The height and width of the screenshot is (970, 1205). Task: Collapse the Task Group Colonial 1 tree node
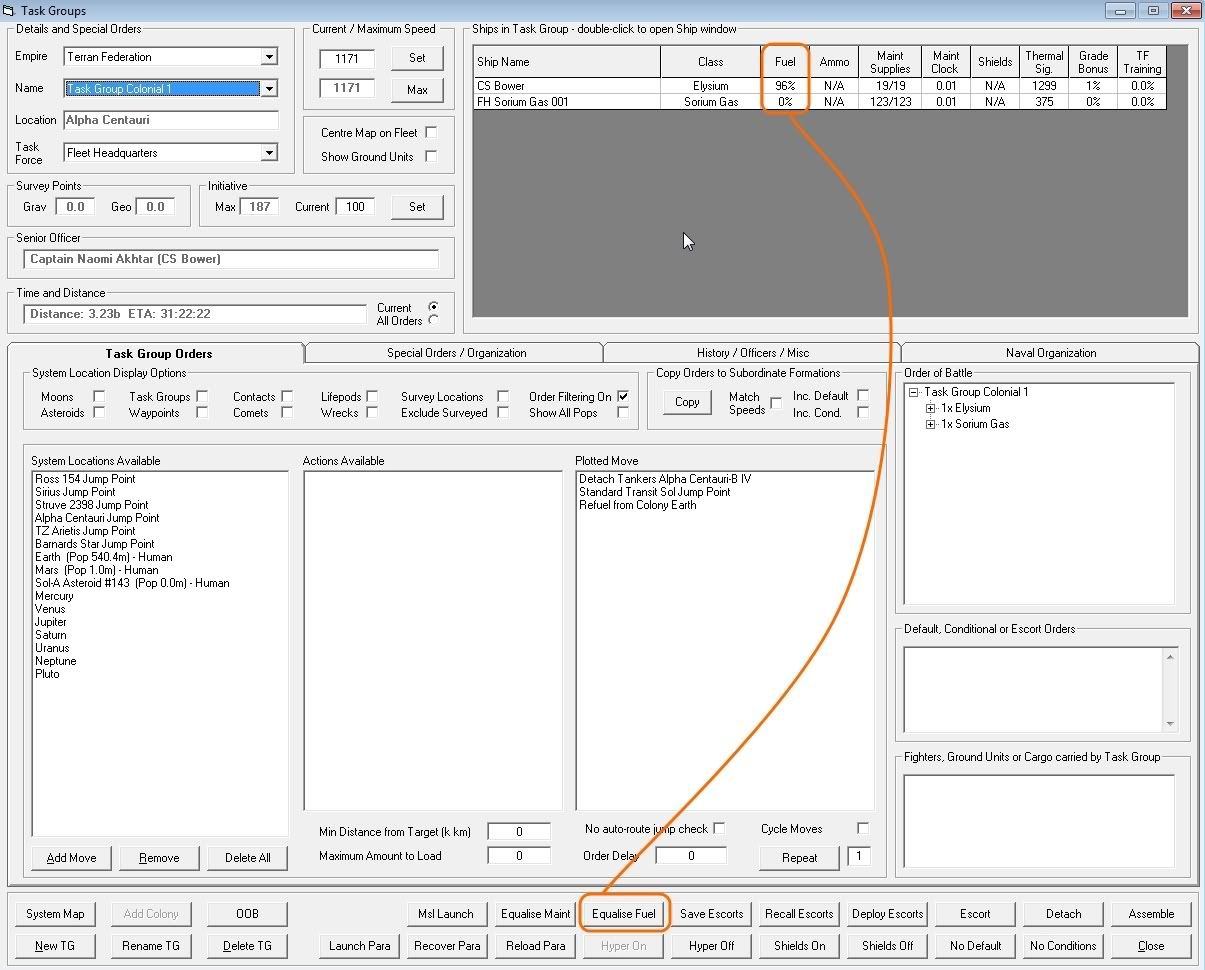coord(914,392)
